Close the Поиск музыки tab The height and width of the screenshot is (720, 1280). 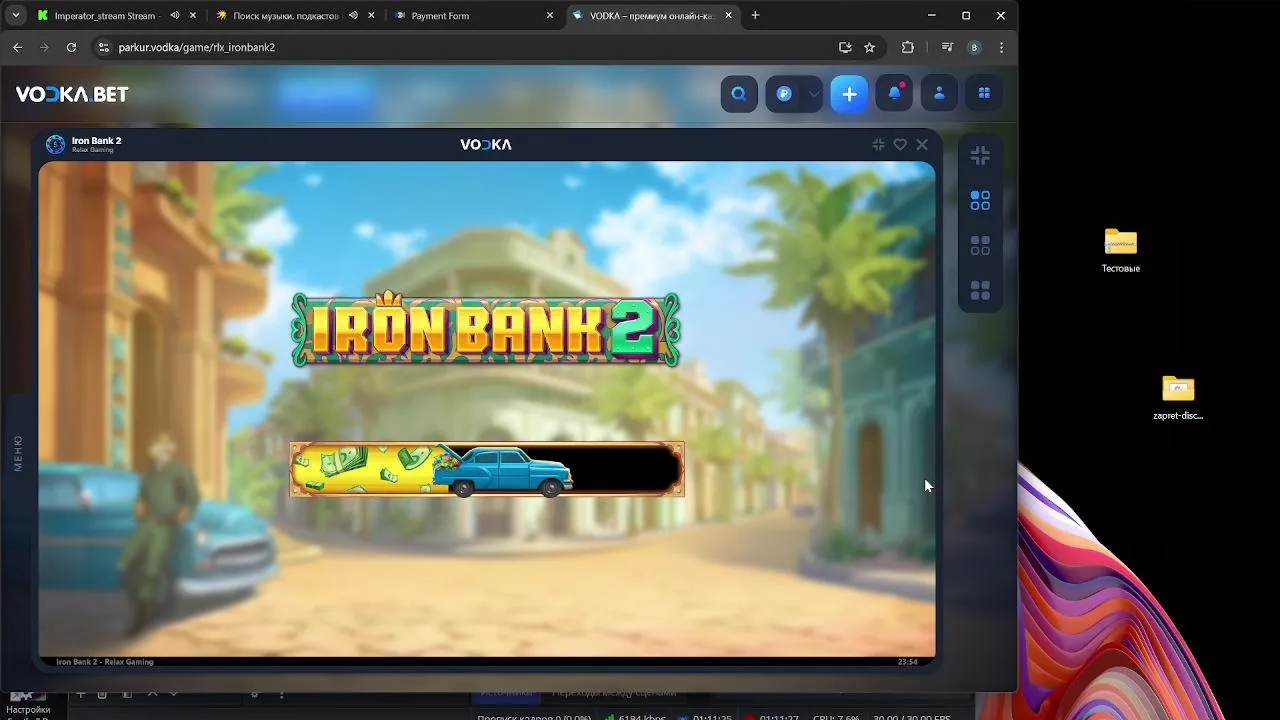click(372, 16)
